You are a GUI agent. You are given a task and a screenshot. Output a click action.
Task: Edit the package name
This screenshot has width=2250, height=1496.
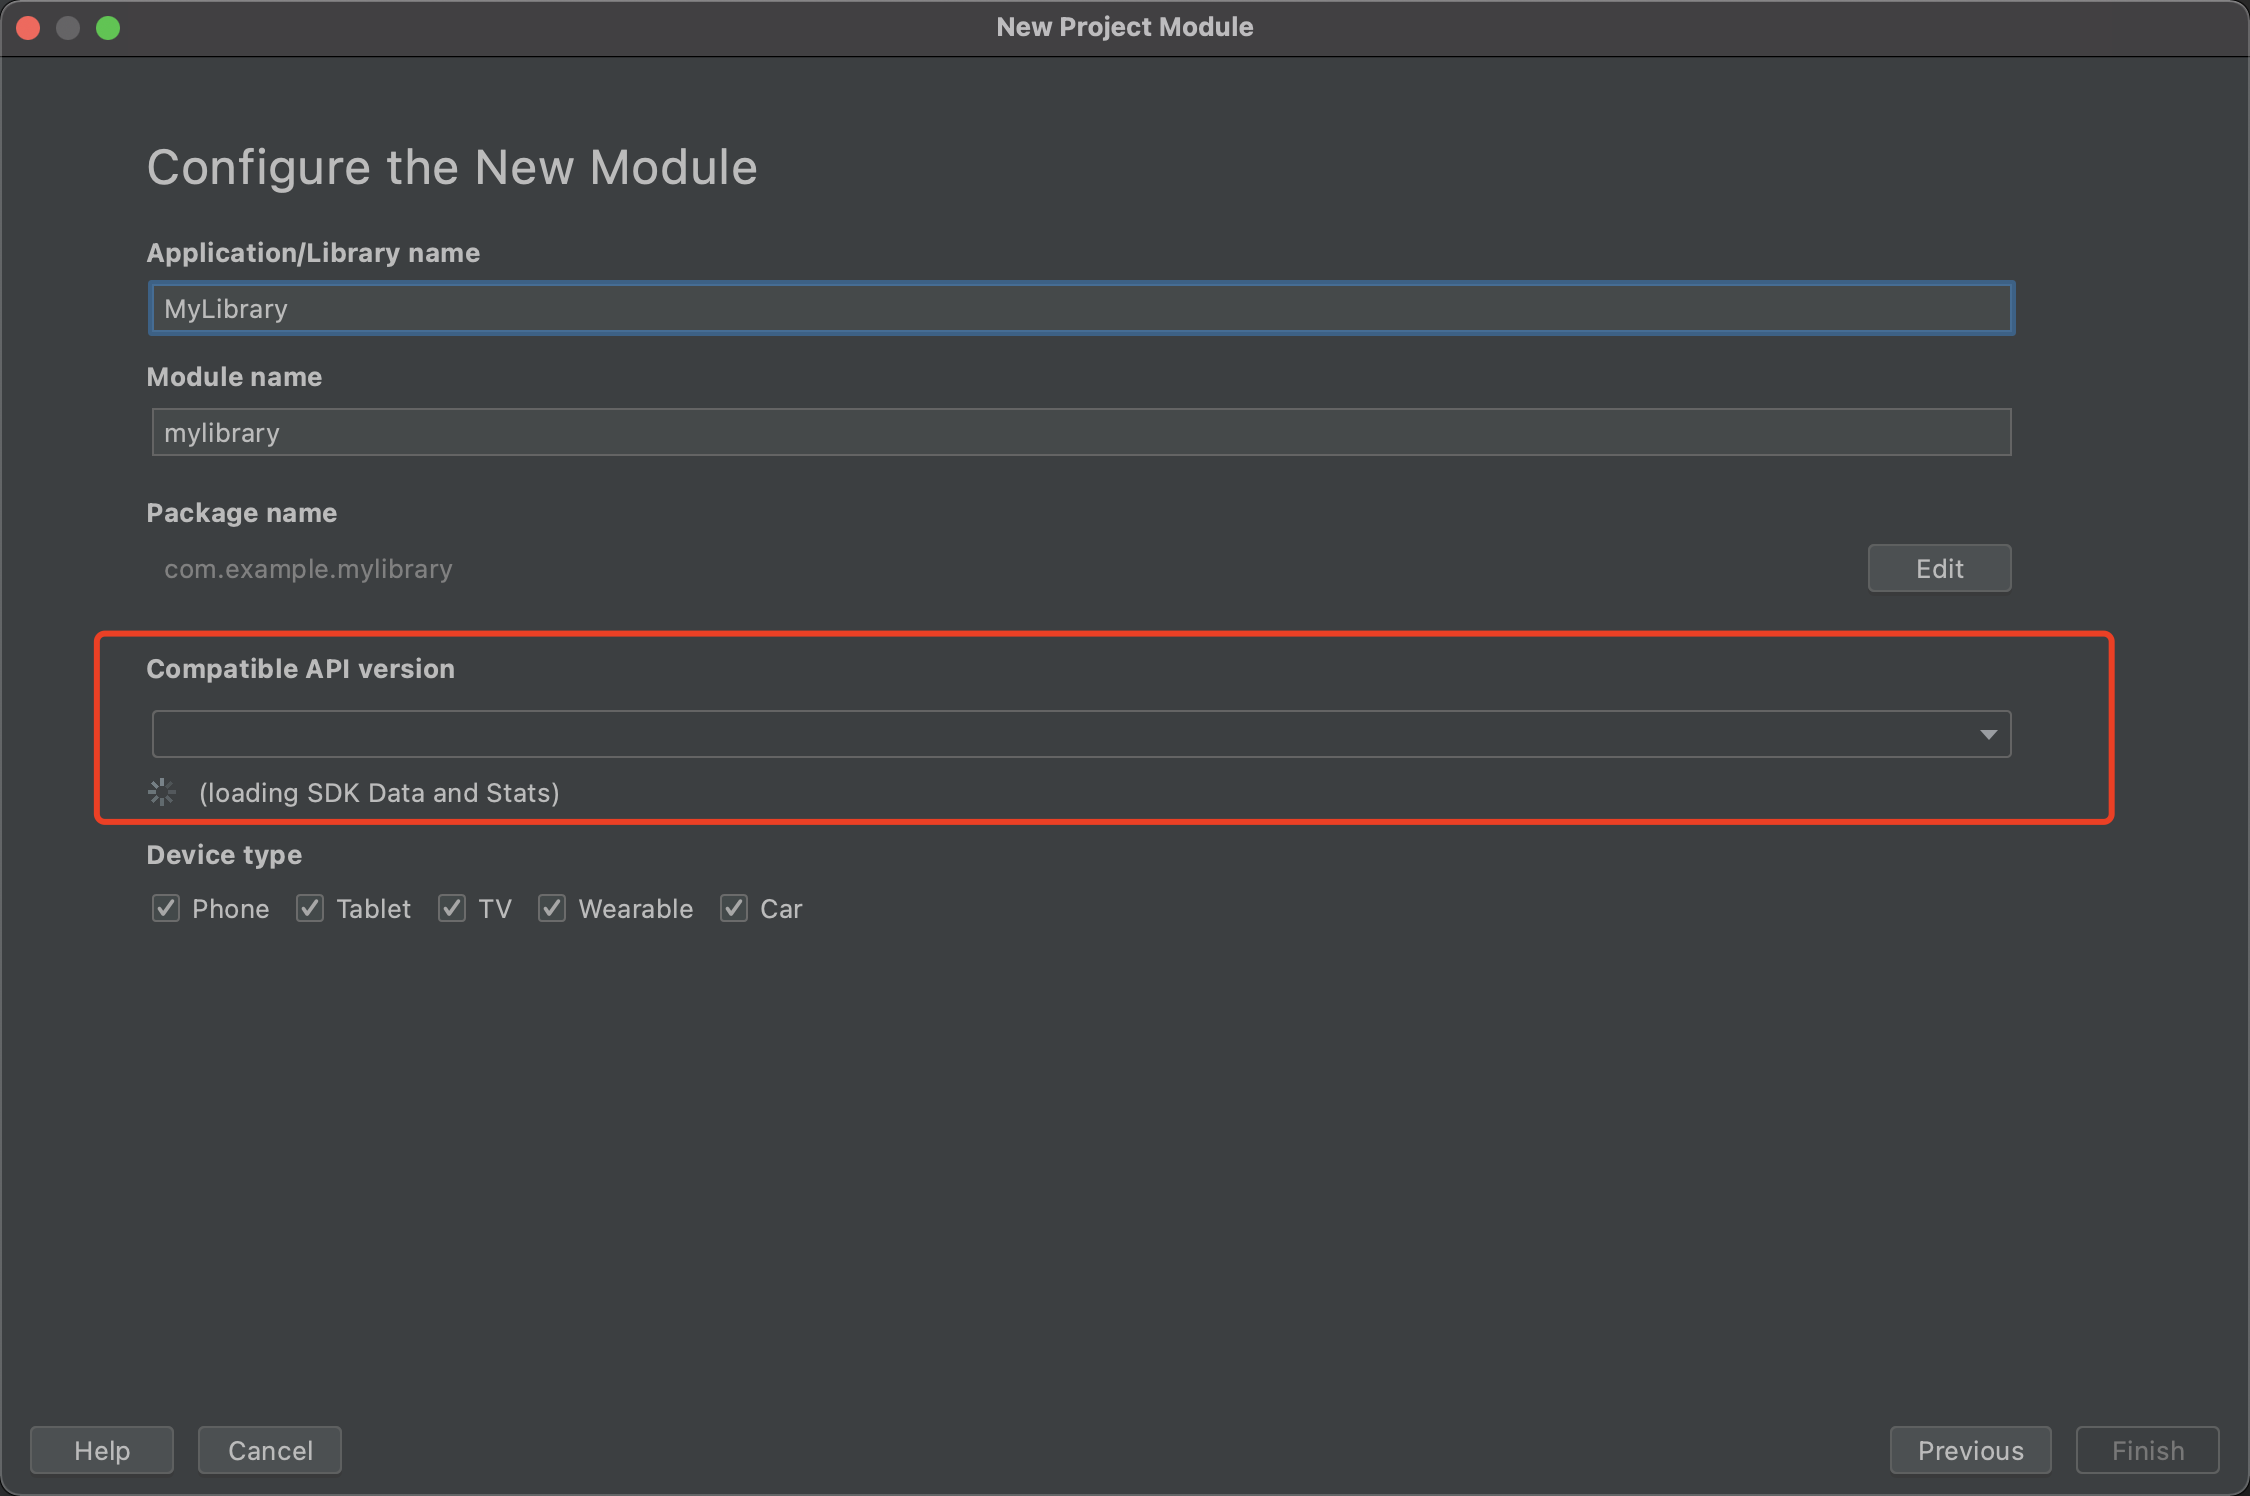[x=1939, y=568]
